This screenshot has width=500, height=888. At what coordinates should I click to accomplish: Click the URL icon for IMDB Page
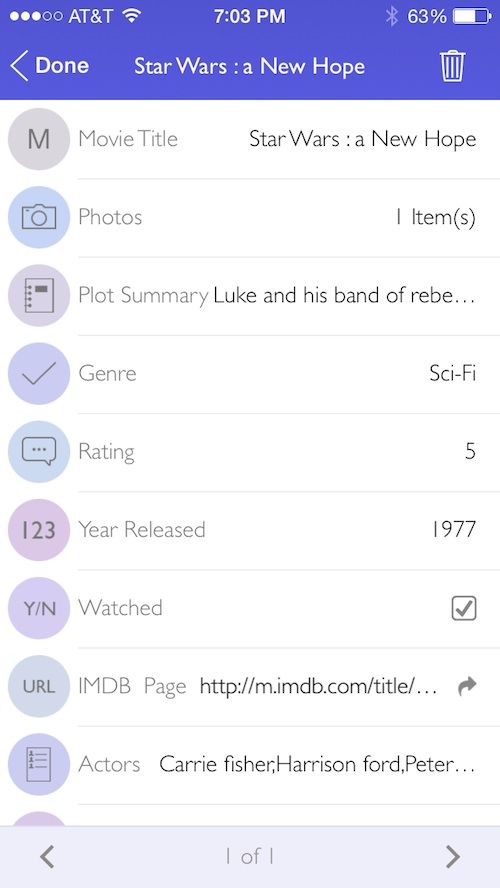click(39, 686)
